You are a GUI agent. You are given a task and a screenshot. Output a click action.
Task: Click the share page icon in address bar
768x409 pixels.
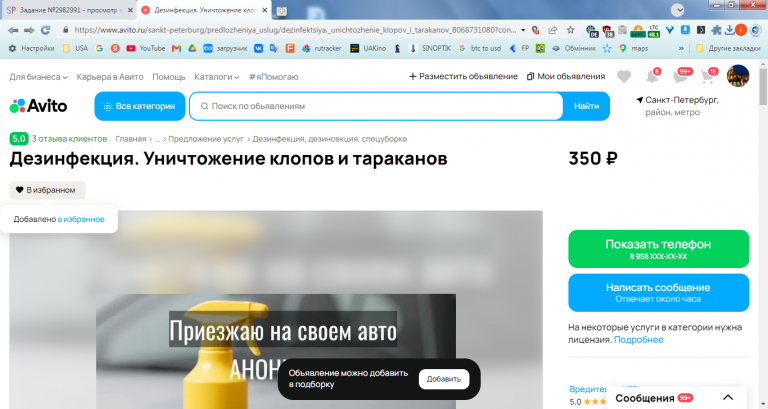click(x=552, y=30)
